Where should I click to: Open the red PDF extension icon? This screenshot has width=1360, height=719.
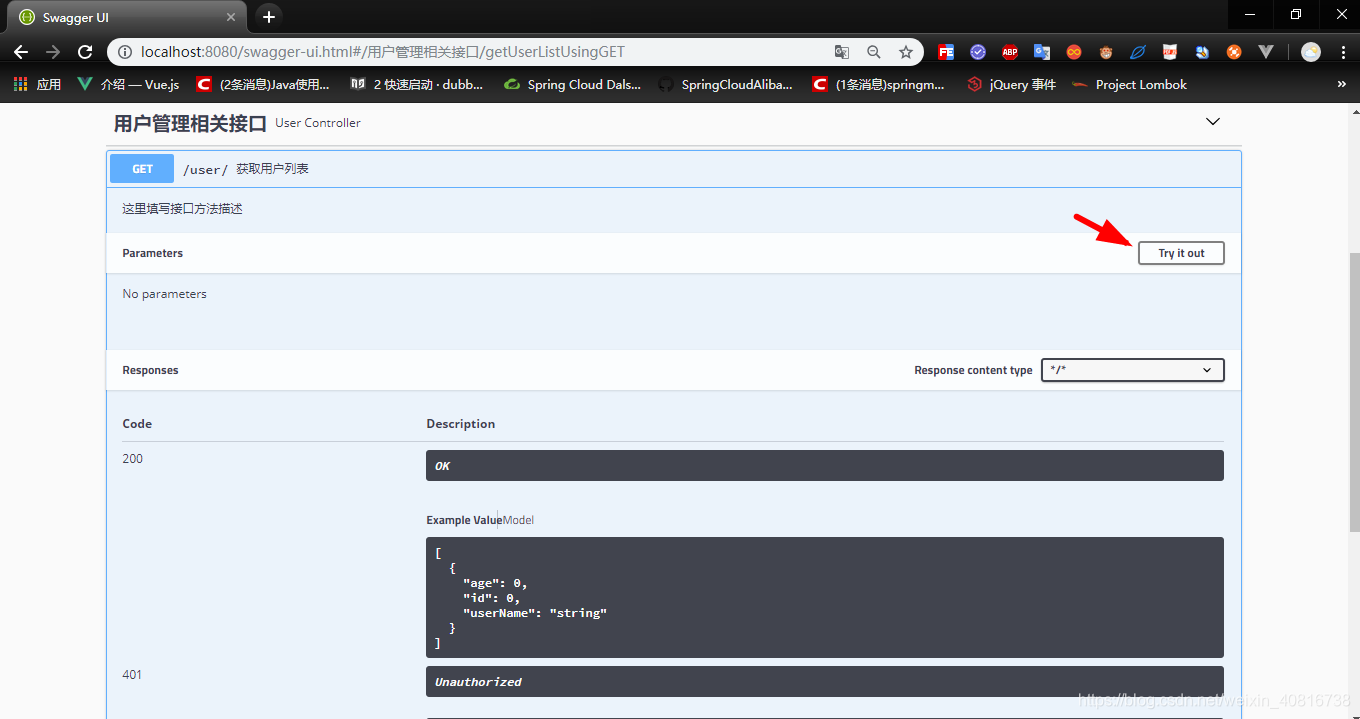click(1170, 52)
